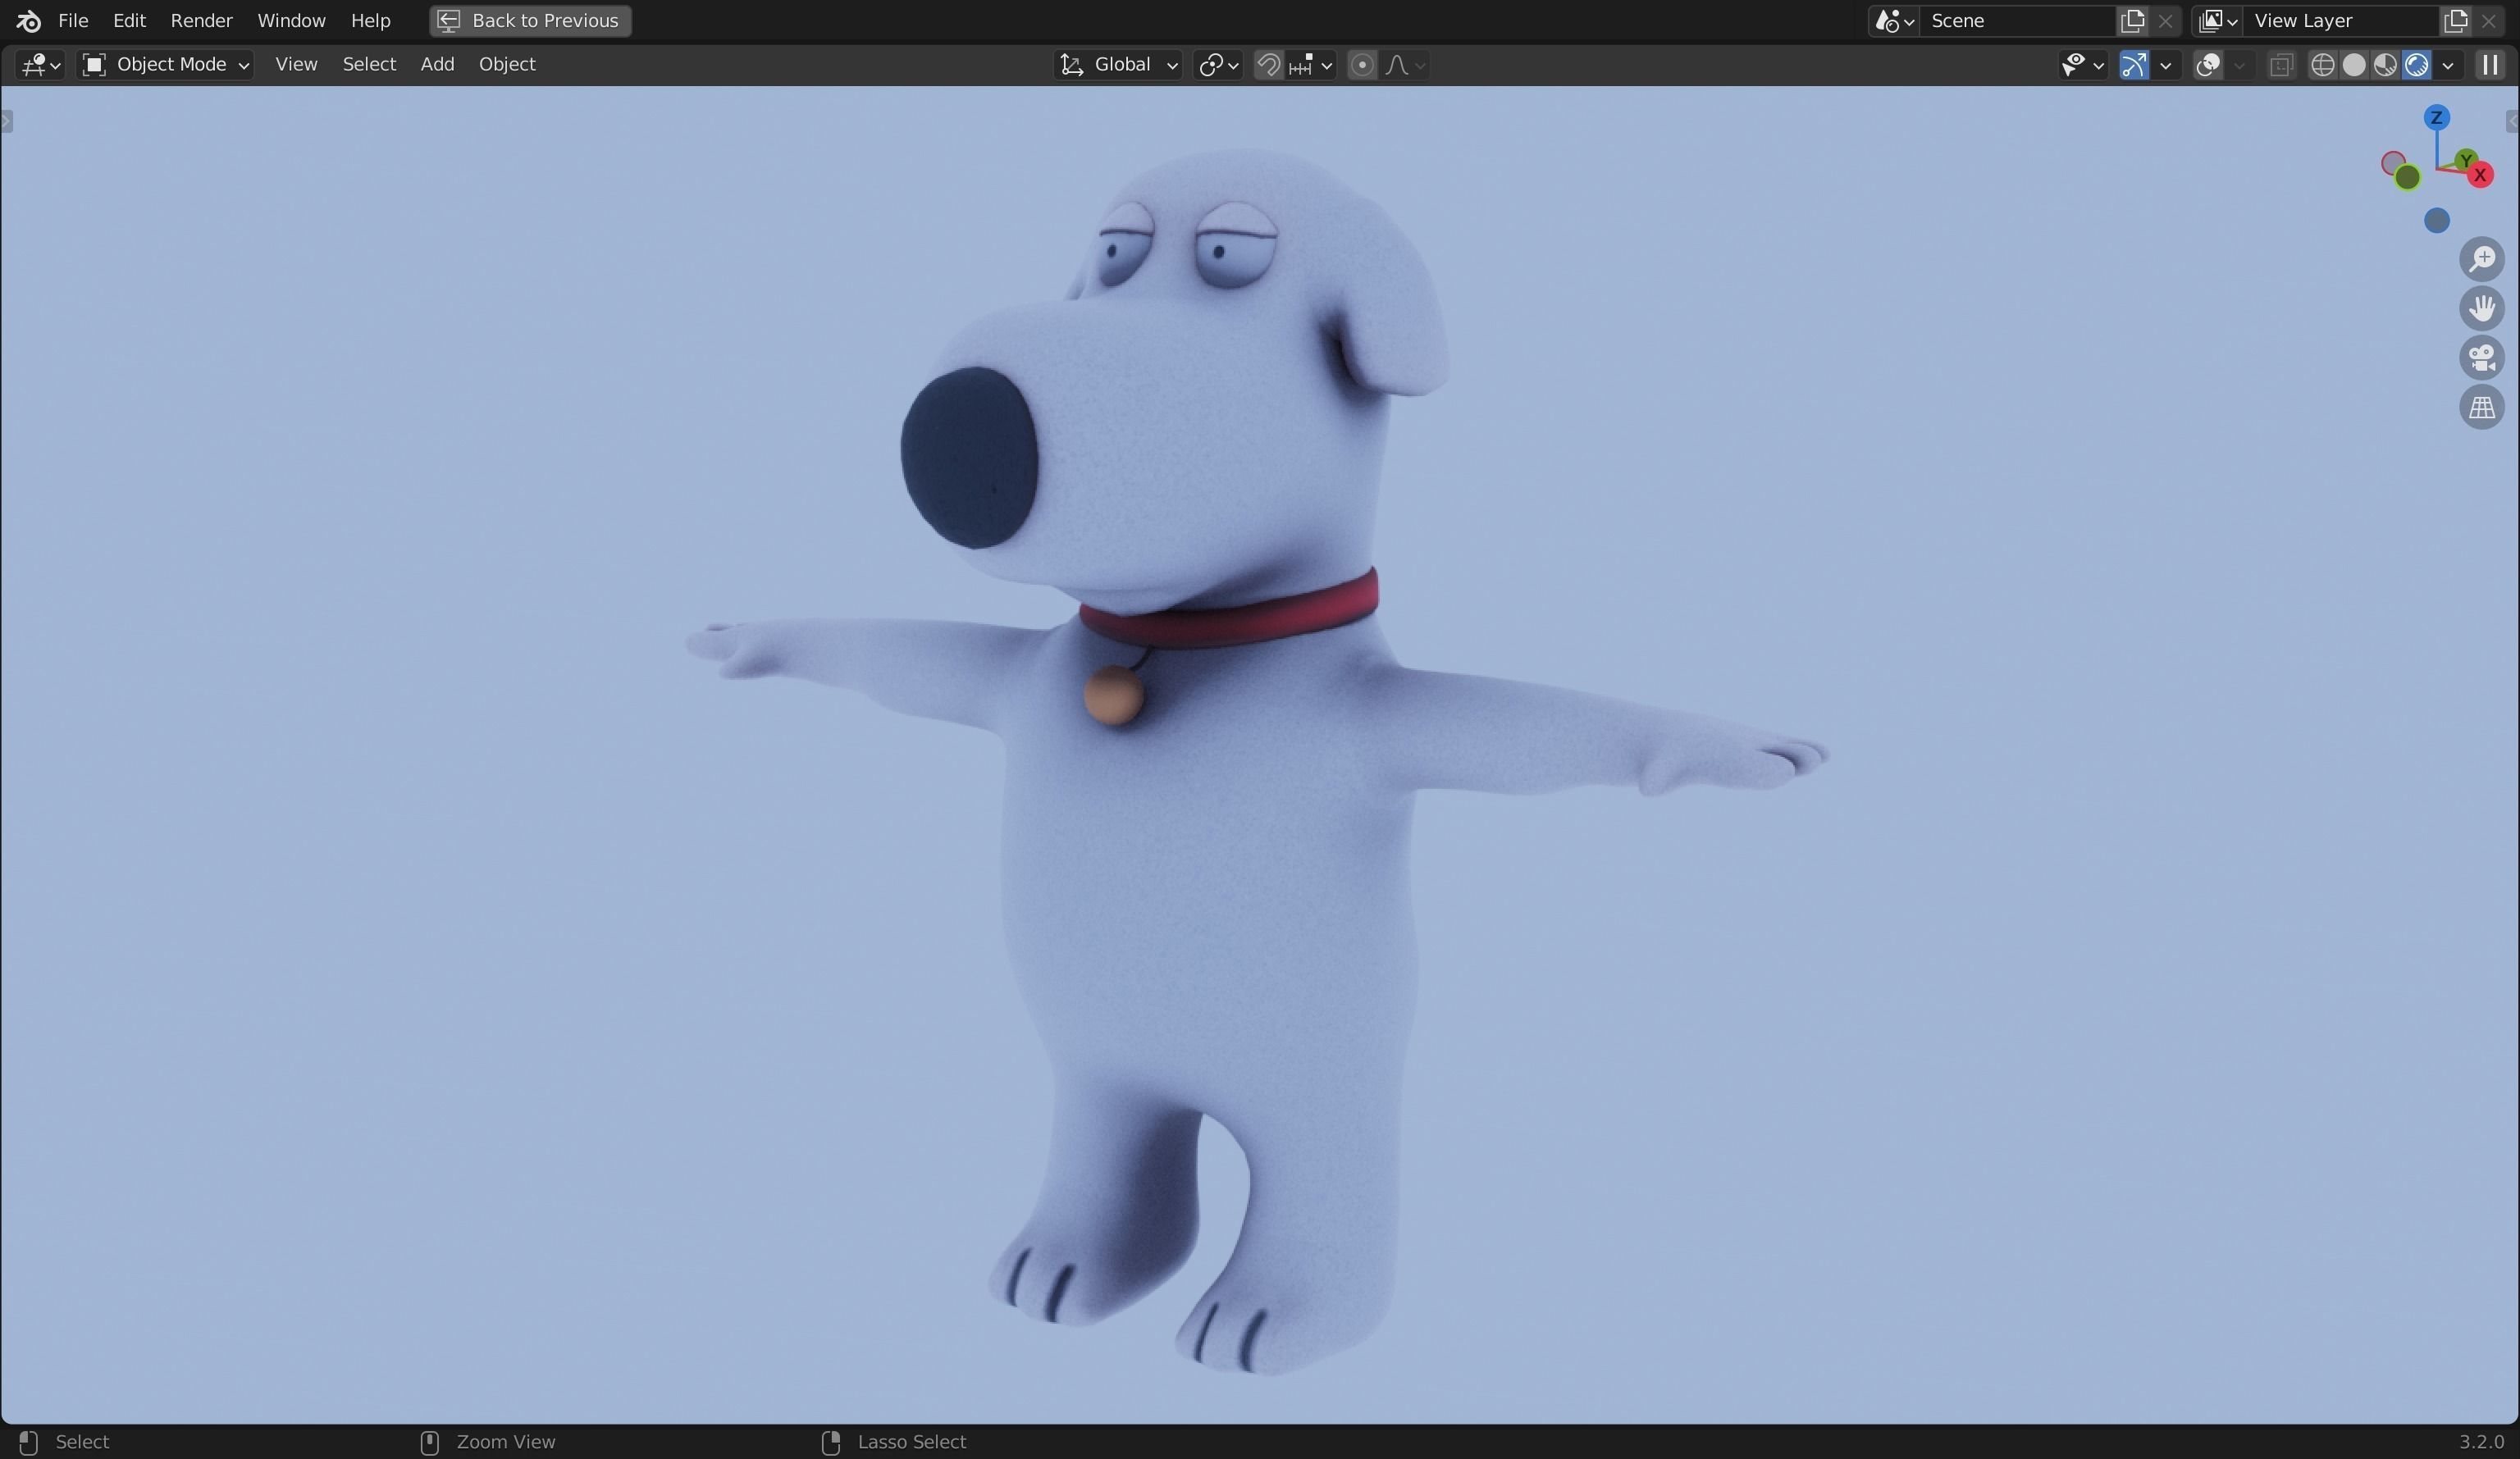This screenshot has width=2520, height=1459.
Task: Click the green Y axis gizmo ball
Action: coord(2466,160)
